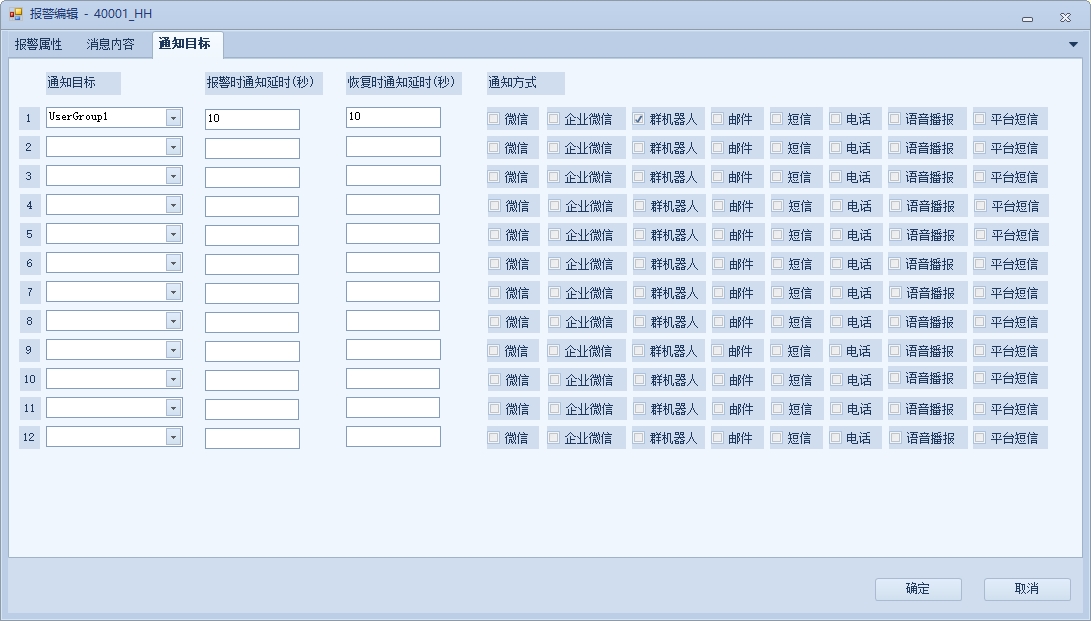Switch to the 报警属性 tab
The image size is (1091, 621).
[39, 45]
